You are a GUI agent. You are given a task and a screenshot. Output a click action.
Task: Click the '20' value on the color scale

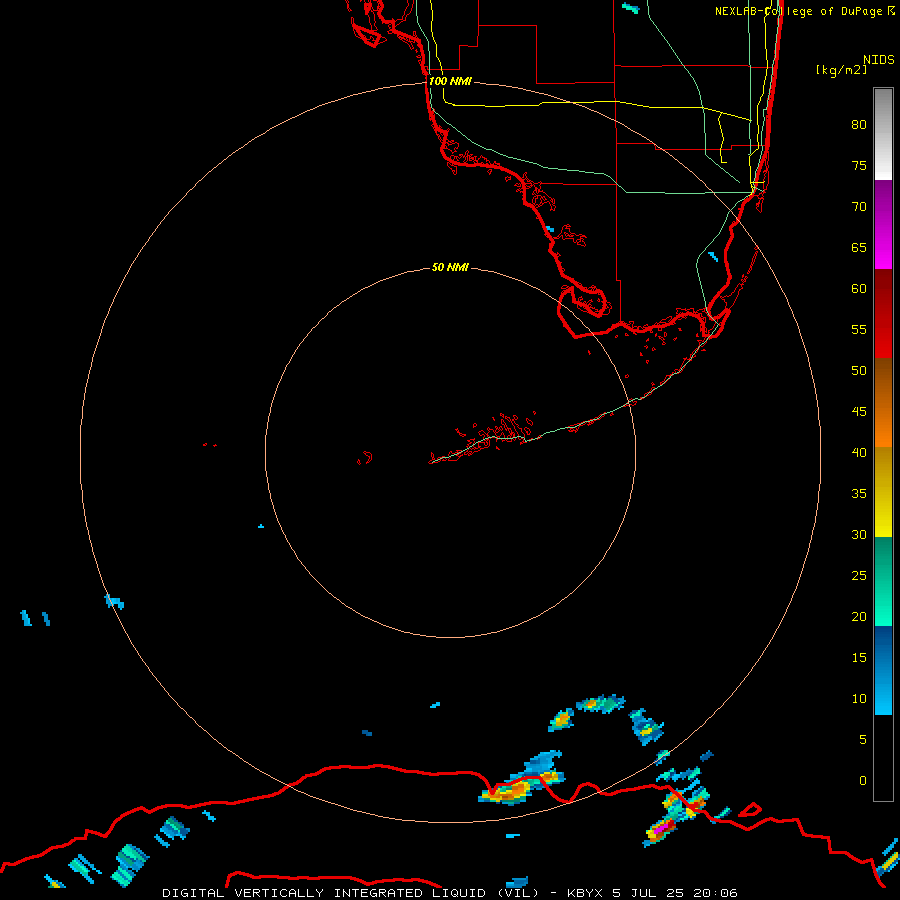[x=859, y=616]
